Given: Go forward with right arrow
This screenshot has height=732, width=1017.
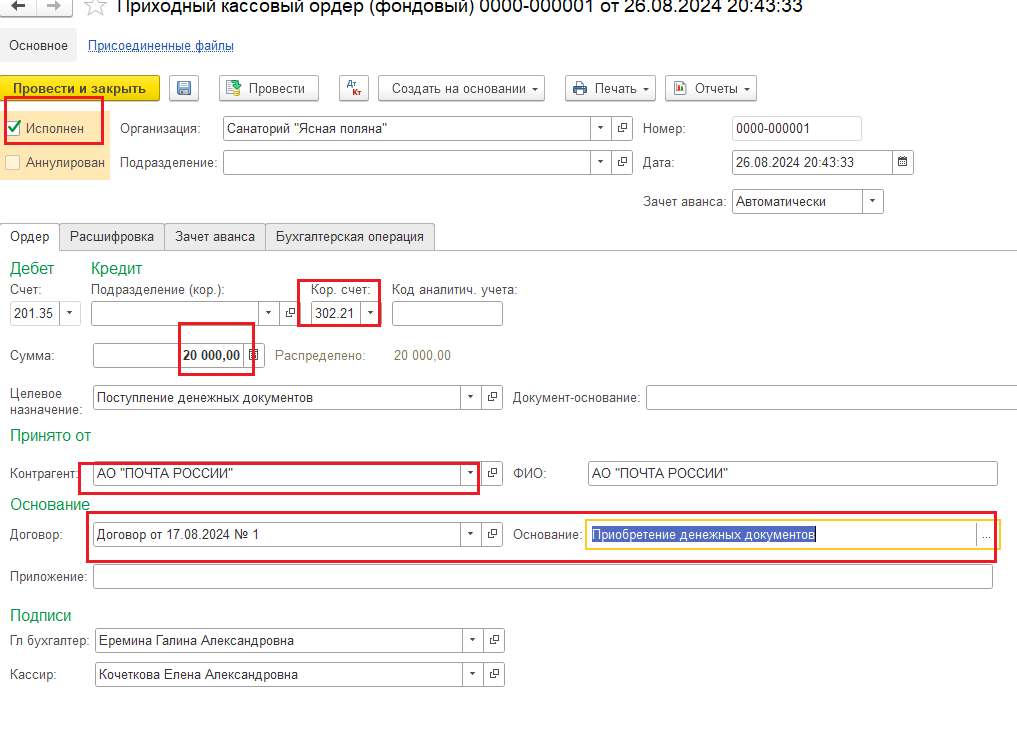Looking at the screenshot, I should coord(54,6).
